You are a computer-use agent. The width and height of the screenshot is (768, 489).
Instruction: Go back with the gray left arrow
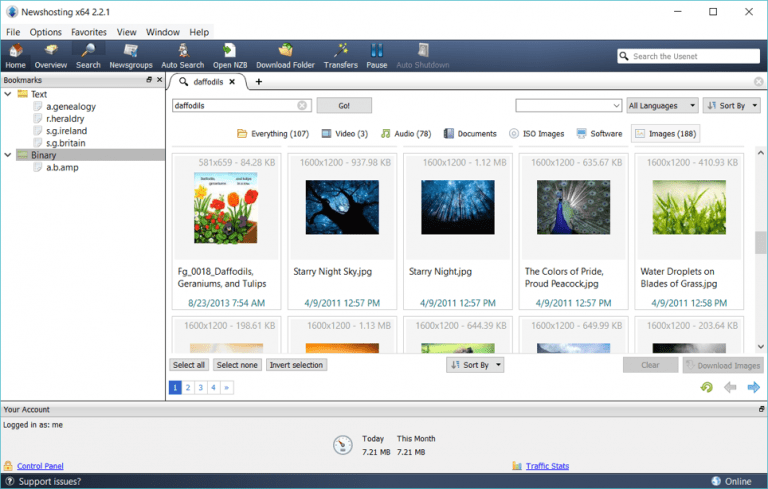730,388
